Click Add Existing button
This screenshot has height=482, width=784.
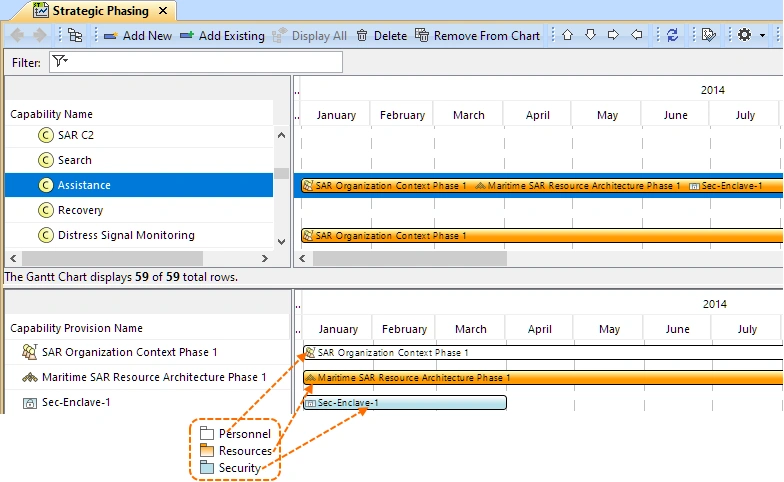click(x=222, y=36)
